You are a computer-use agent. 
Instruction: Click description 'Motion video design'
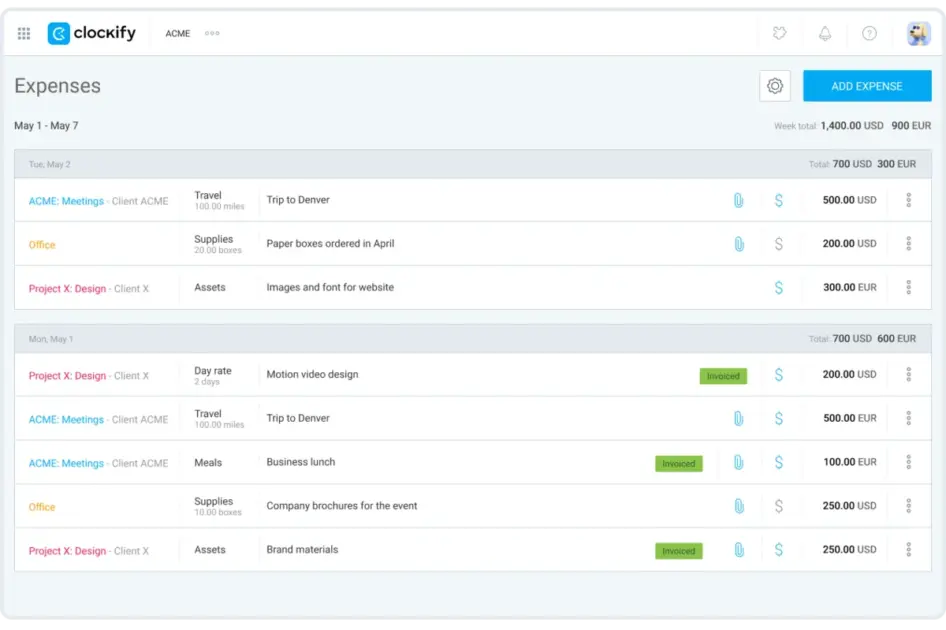coord(313,375)
